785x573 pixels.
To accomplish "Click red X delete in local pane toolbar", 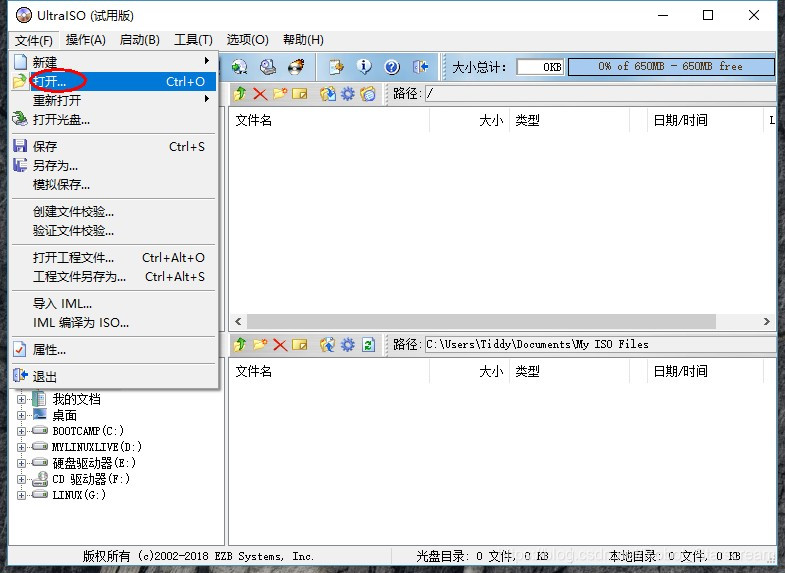I will tap(280, 344).
